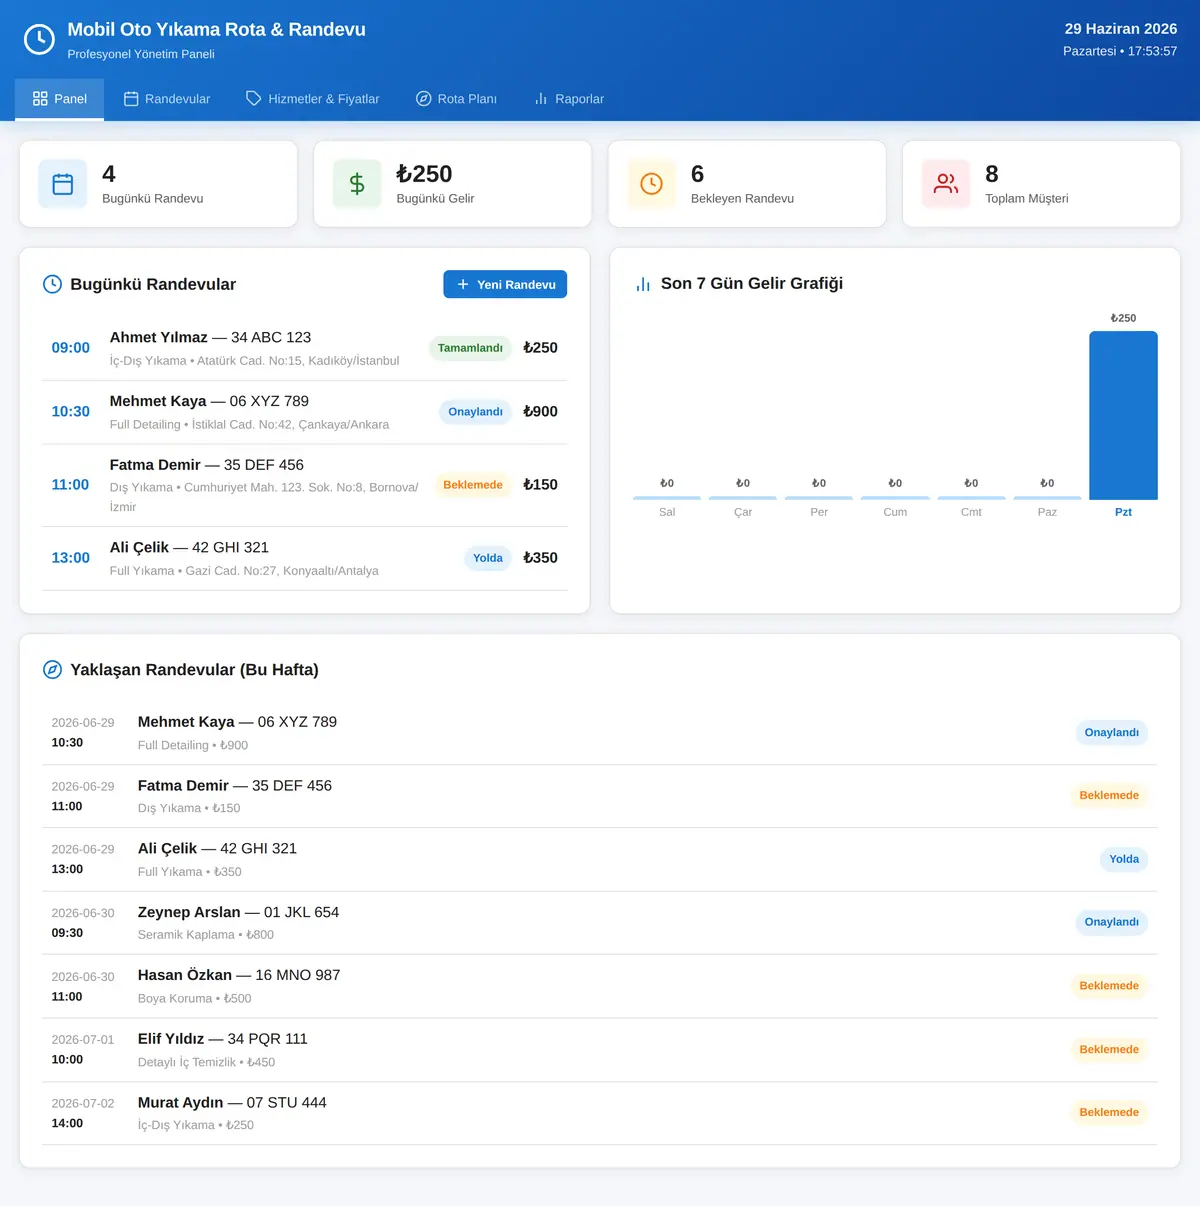The width and height of the screenshot is (1200, 1206).
Task: Click the ₺150 price in today's appointments
Action: tap(540, 485)
